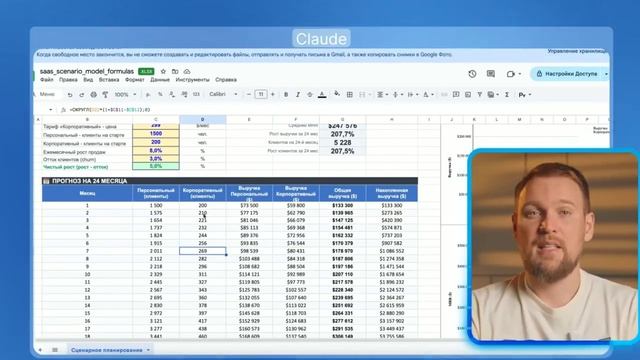The image size is (640, 360).
Task: Open the 123 number format menu
Action: pyautogui.click(x=196, y=95)
